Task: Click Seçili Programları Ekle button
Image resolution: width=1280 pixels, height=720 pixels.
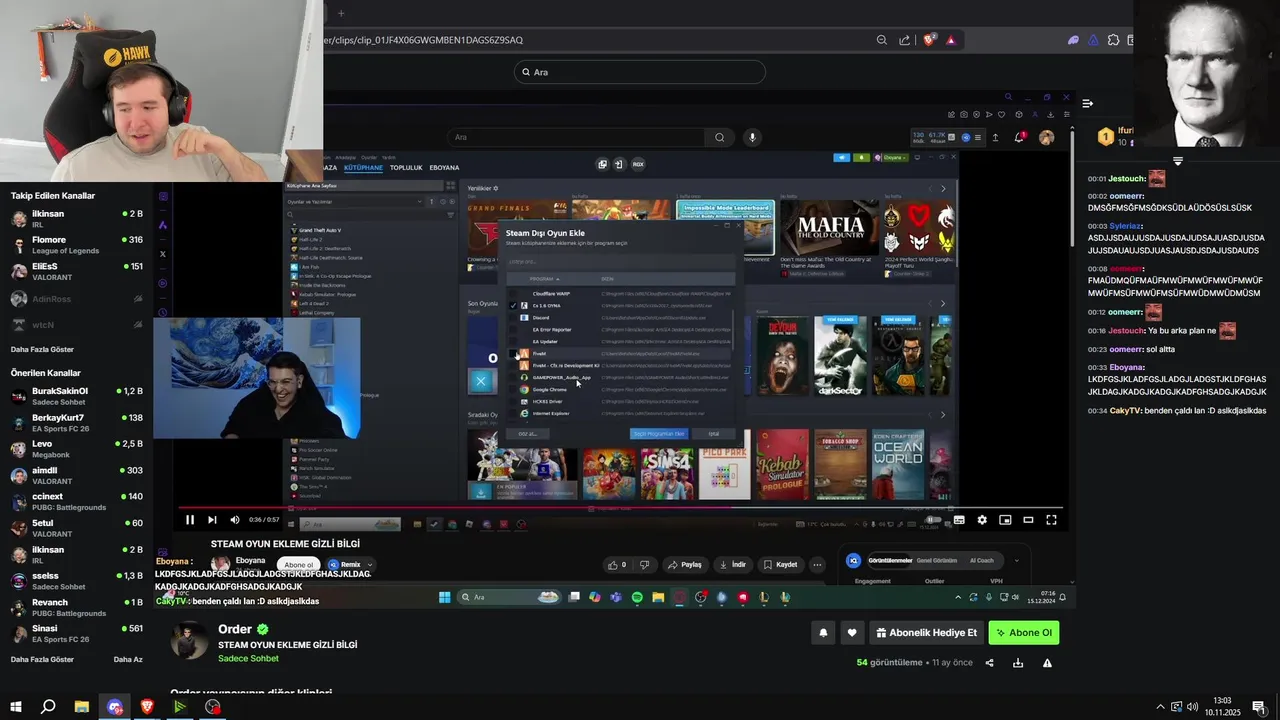Action: point(659,434)
